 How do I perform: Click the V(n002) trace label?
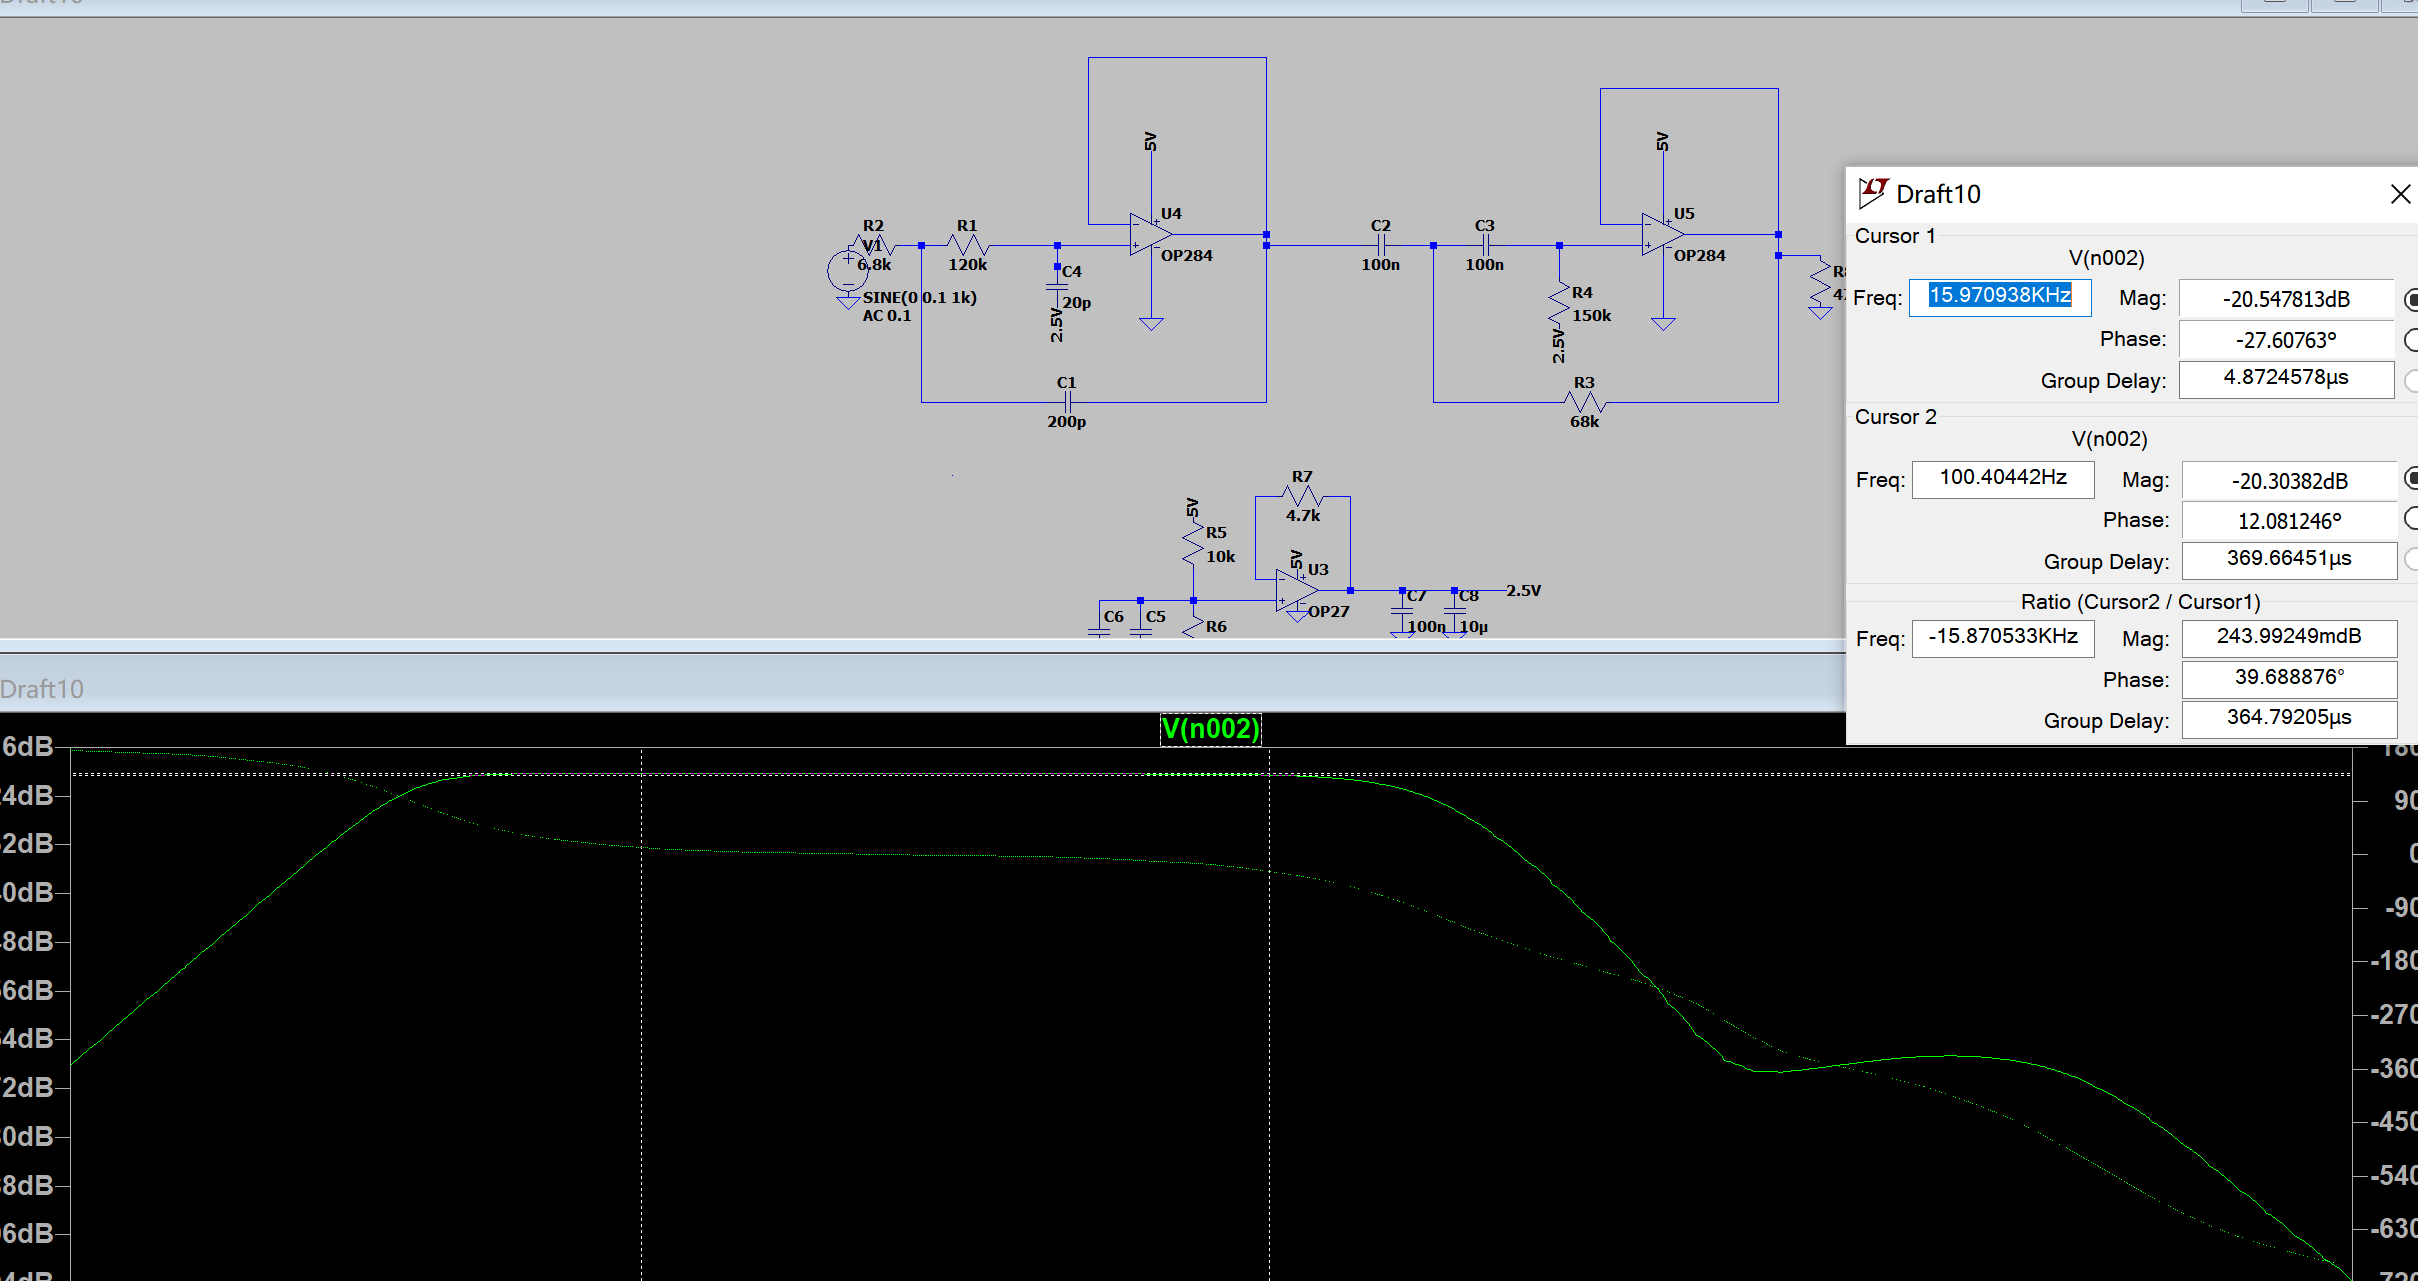click(1210, 728)
